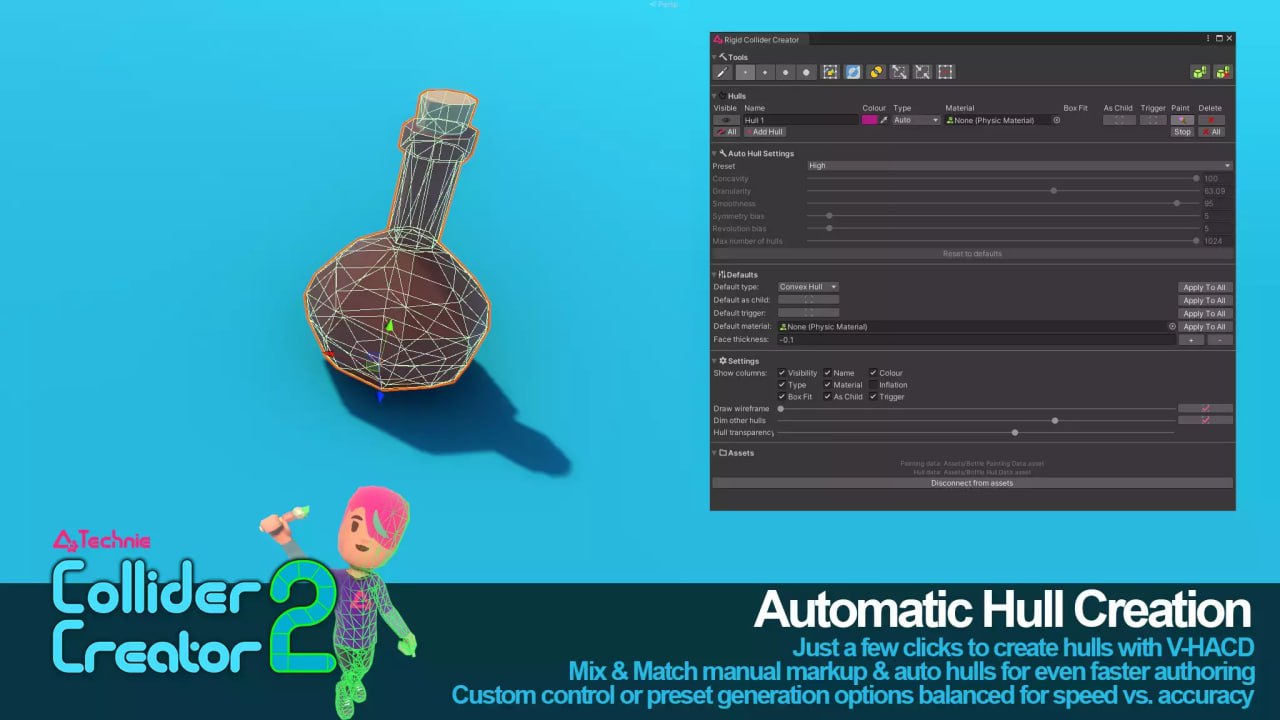
Task: Click Disconnect from assets button
Action: (x=972, y=483)
